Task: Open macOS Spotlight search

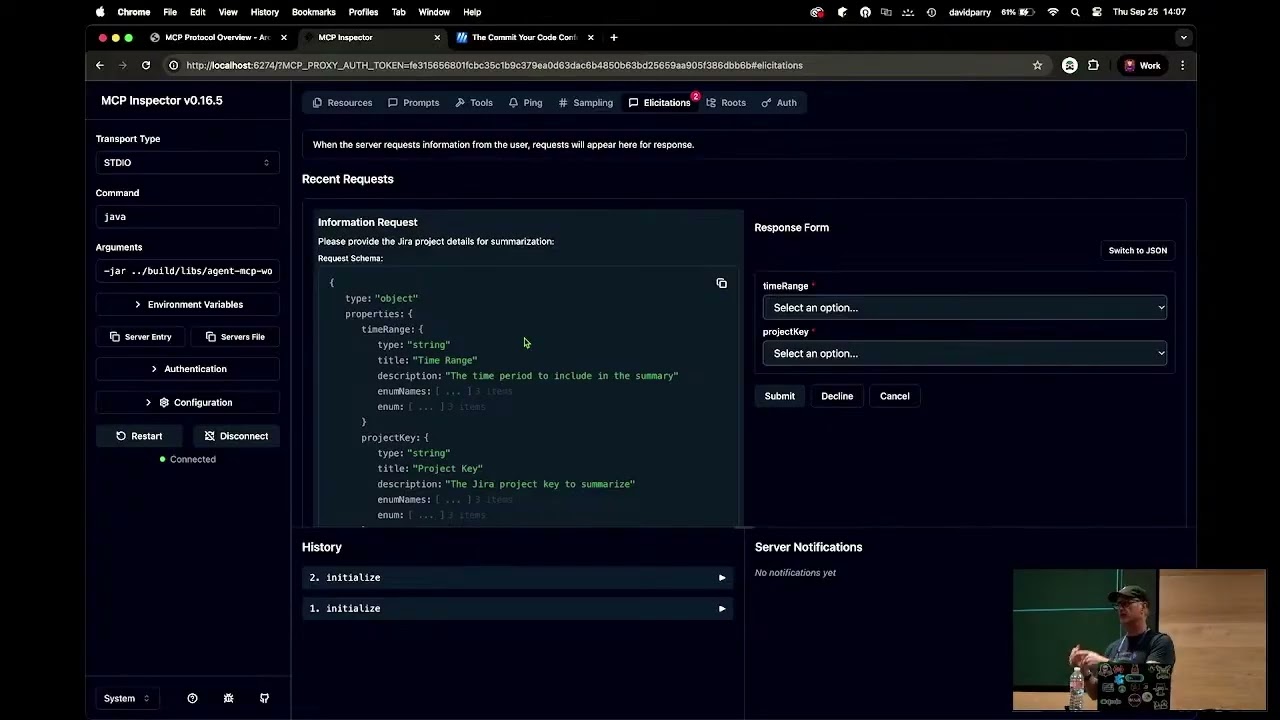Action: coord(1075,12)
